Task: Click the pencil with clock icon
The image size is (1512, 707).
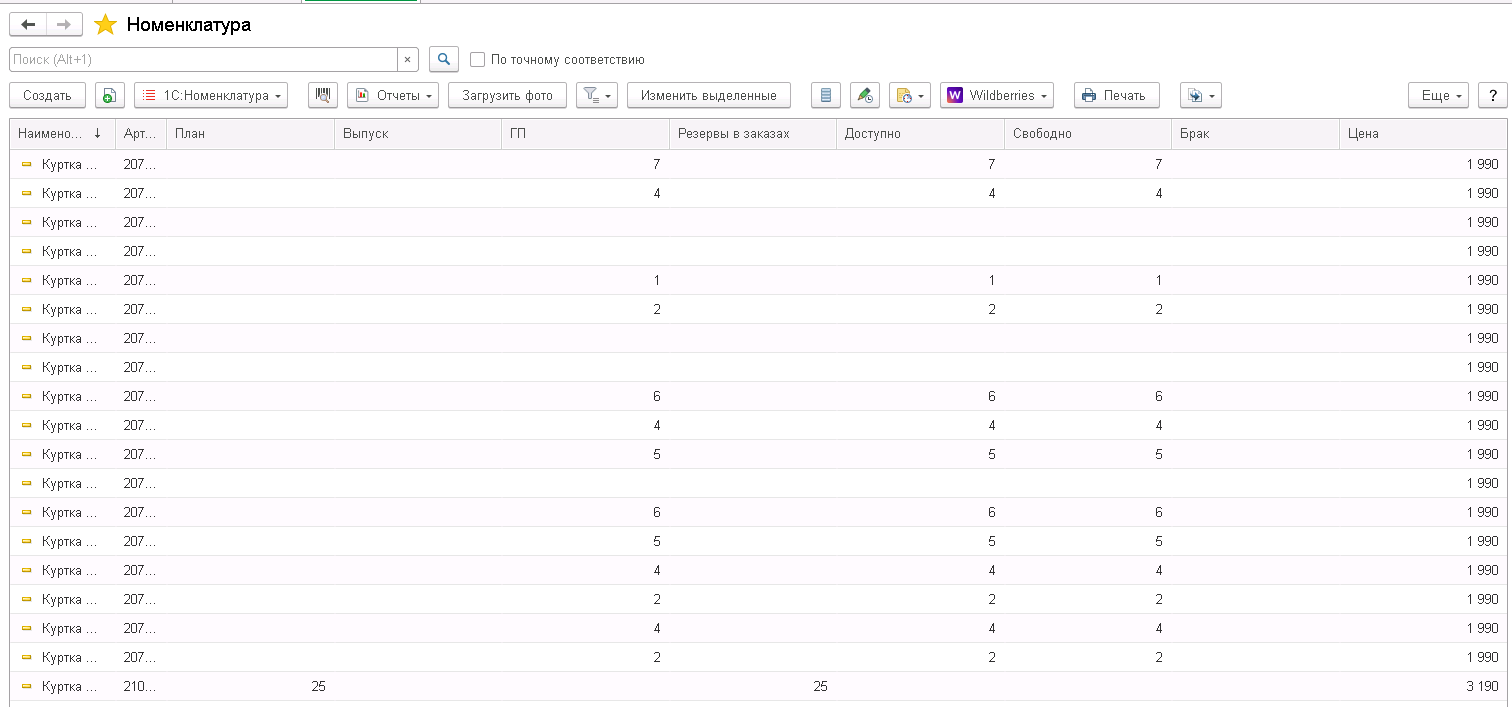Action: (x=864, y=95)
